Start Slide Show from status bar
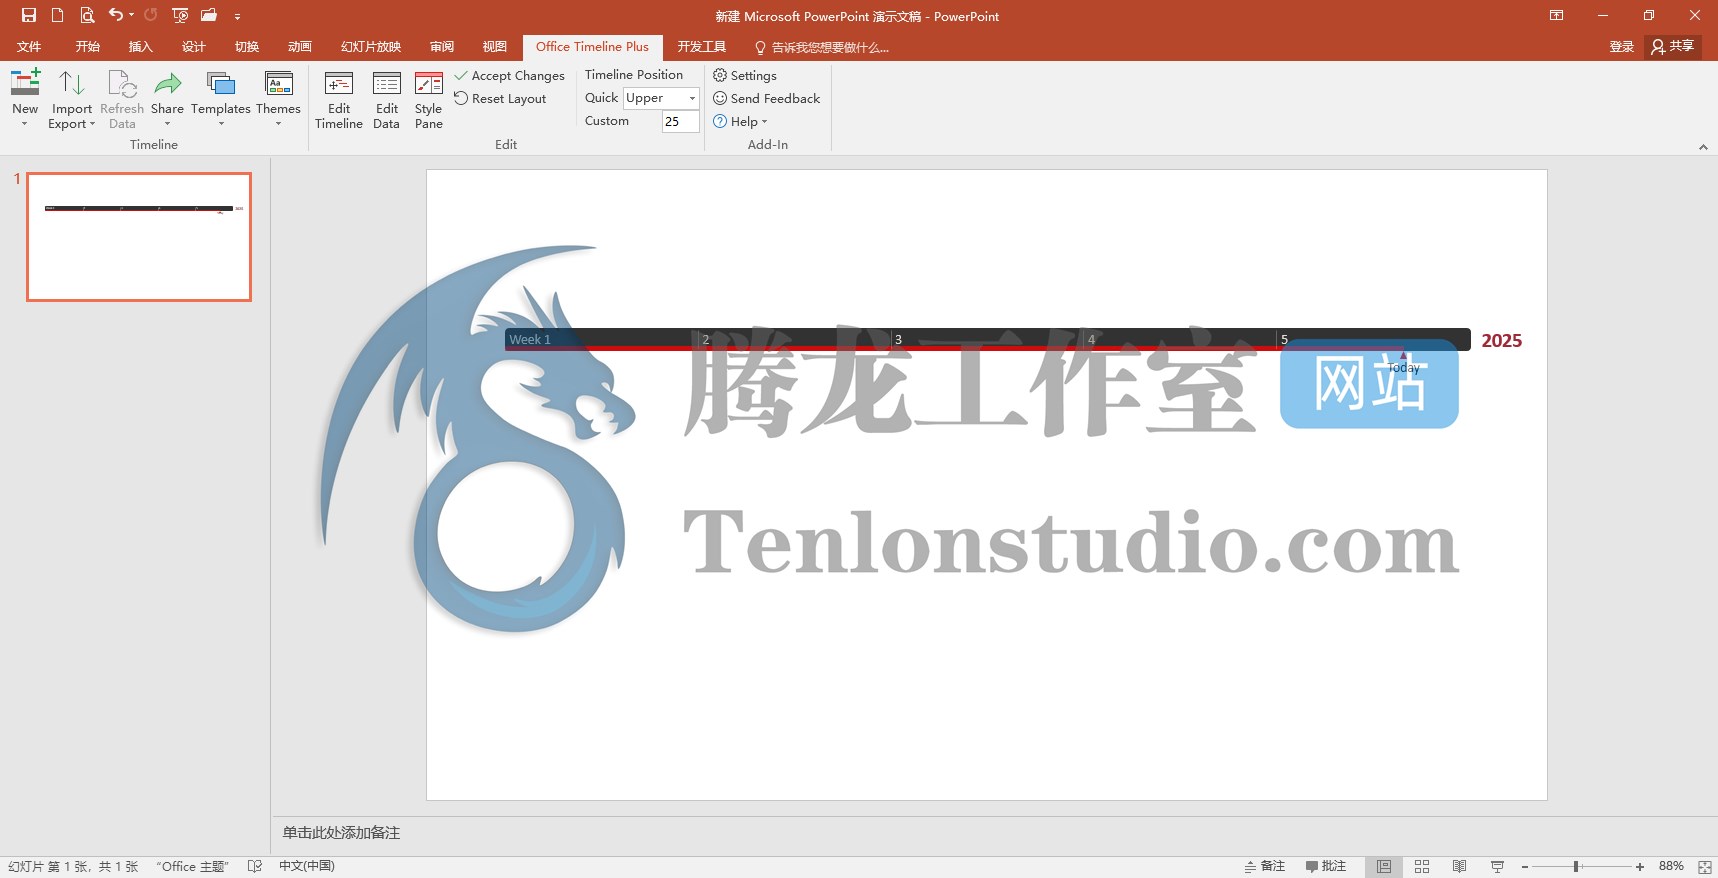1718x878 pixels. [1497, 866]
